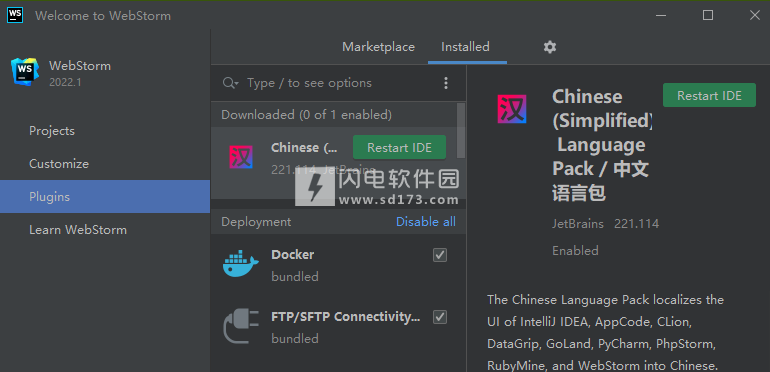This screenshot has height=372, width=770.
Task: Disable the FTP/SFTP Connectivity checkbox
Action: coord(440,317)
